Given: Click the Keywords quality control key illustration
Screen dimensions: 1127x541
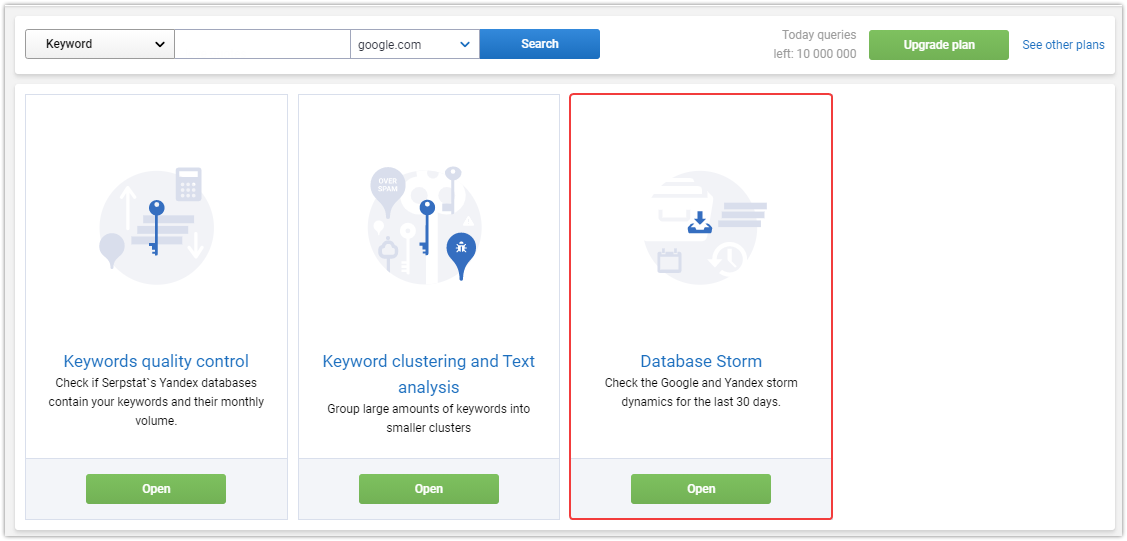Looking at the screenshot, I should click(x=156, y=226).
